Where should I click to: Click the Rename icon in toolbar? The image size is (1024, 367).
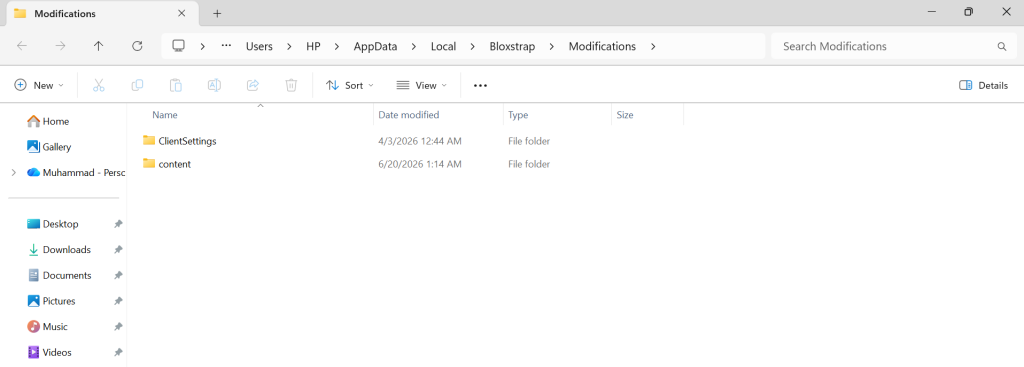click(214, 86)
